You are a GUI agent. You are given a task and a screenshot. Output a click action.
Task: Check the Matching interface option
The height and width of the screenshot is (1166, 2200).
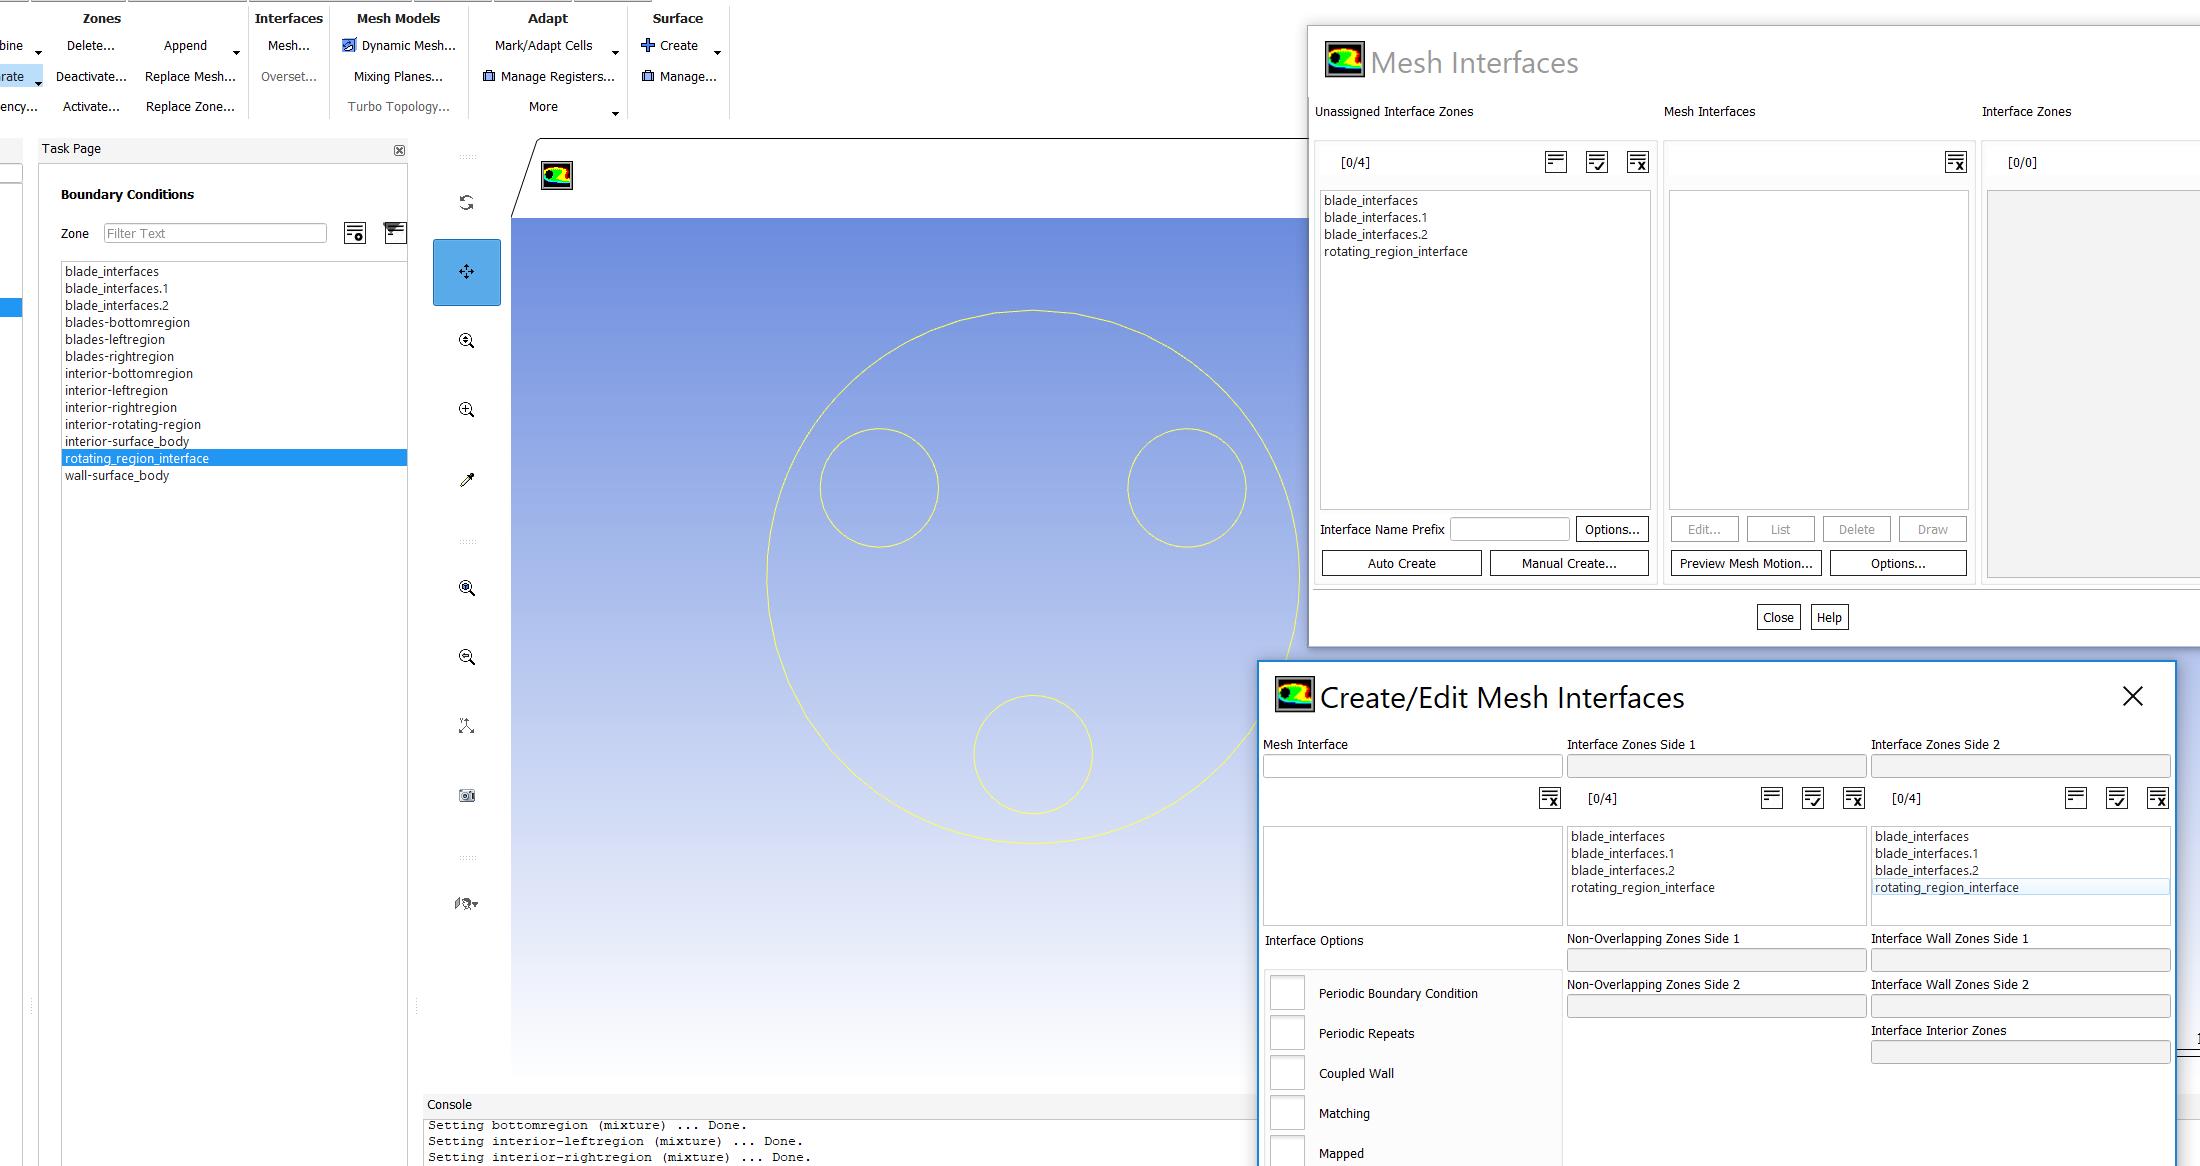(x=1287, y=1113)
